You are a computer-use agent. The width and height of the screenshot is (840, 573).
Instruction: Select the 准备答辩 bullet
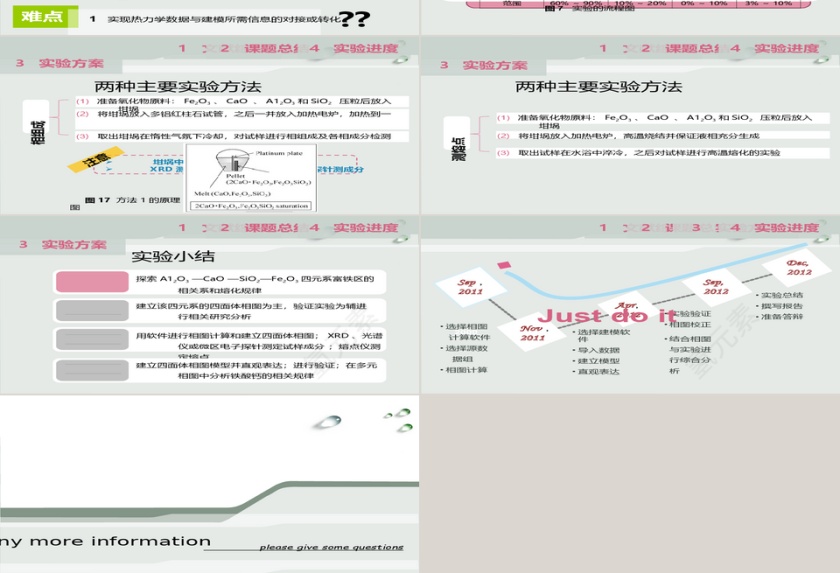tap(779, 316)
